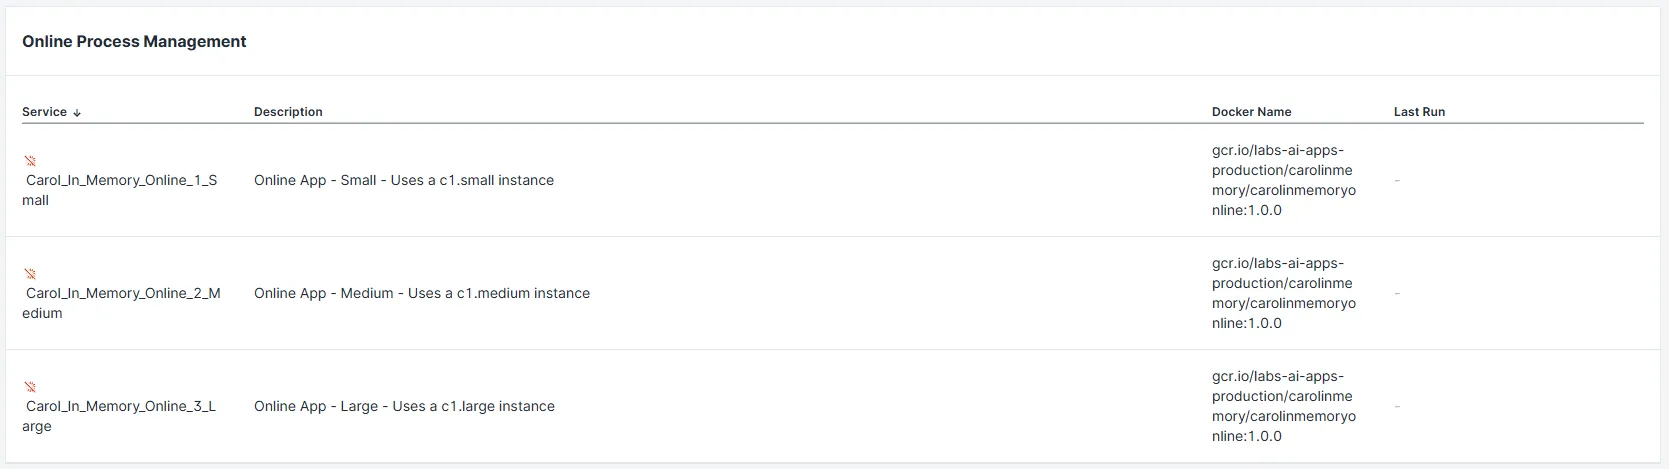
Task: Click the Last Run dash in Small row
Action: [1397, 181]
